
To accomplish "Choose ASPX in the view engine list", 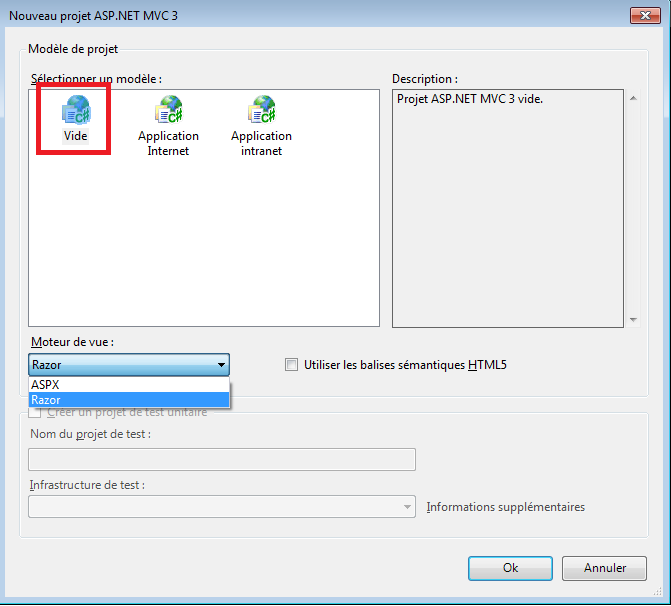I will pyautogui.click(x=129, y=384).
